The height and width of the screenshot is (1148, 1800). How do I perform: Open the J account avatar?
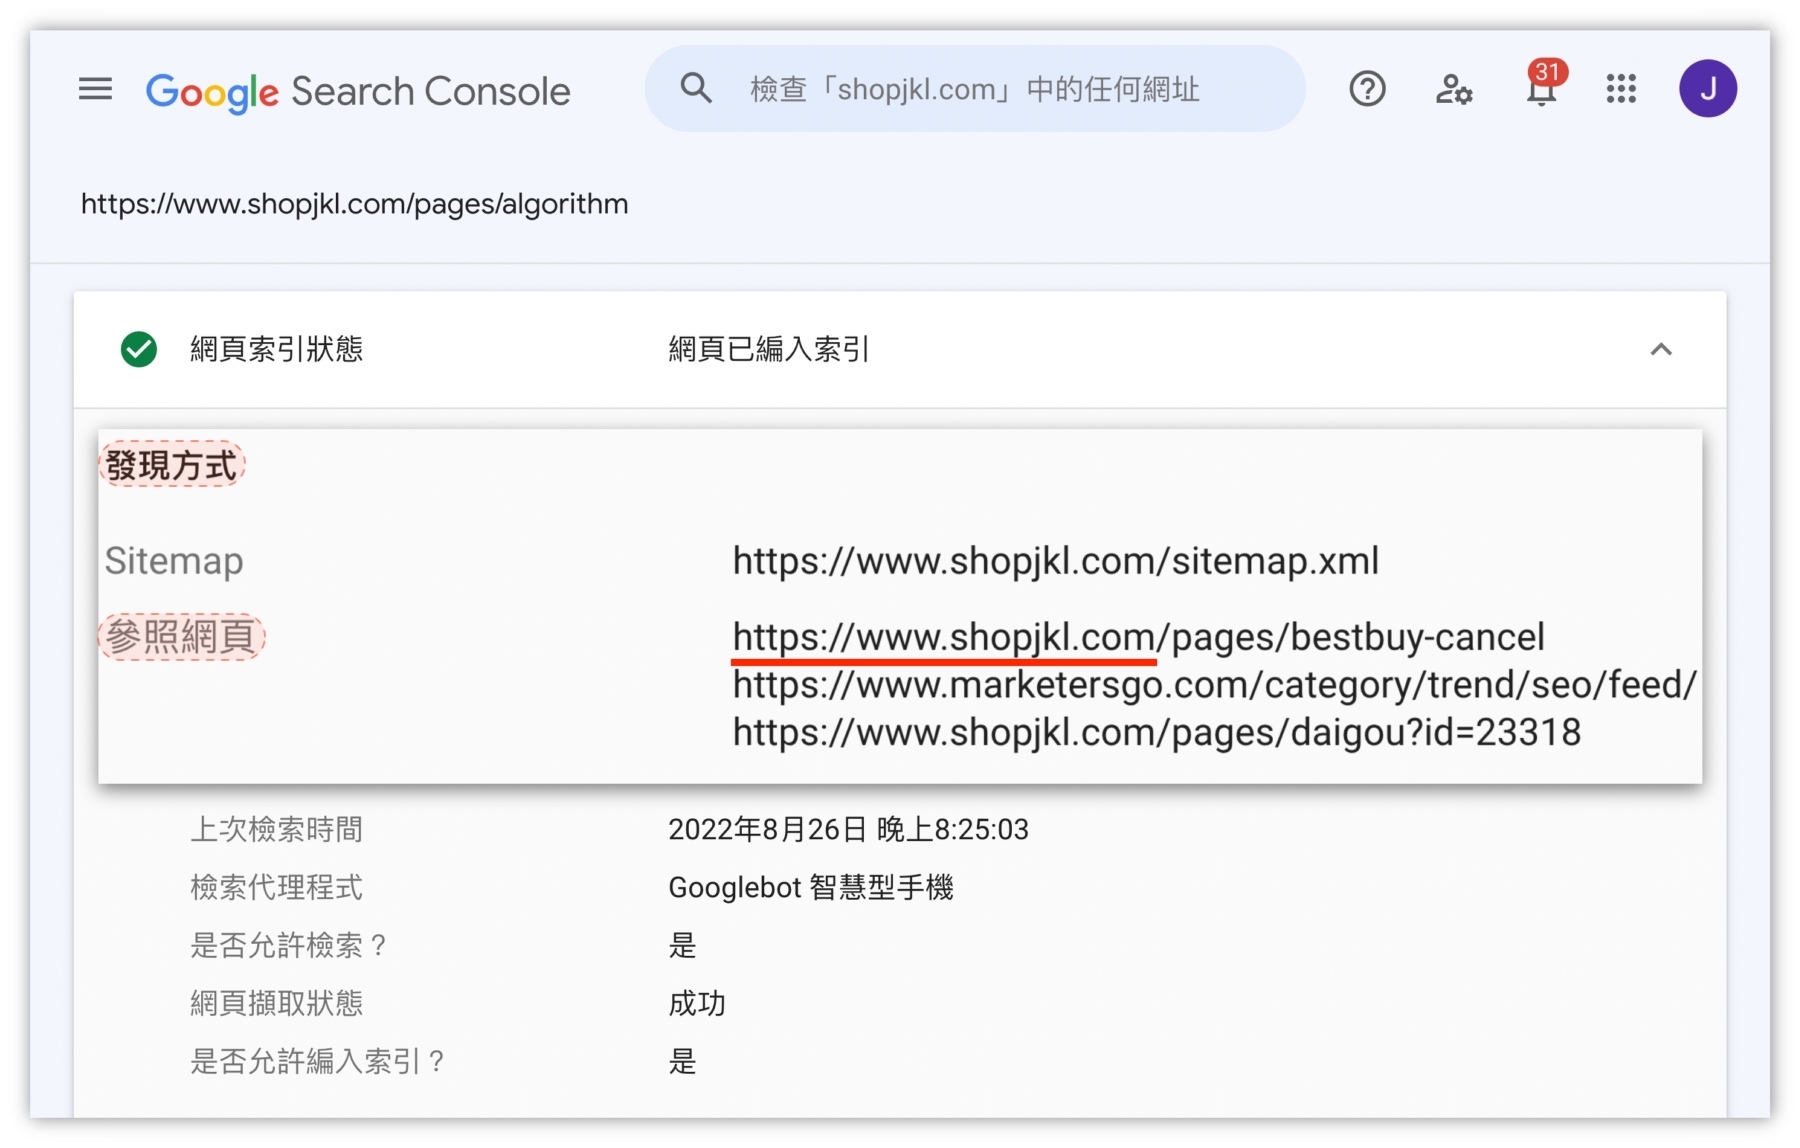(1708, 89)
